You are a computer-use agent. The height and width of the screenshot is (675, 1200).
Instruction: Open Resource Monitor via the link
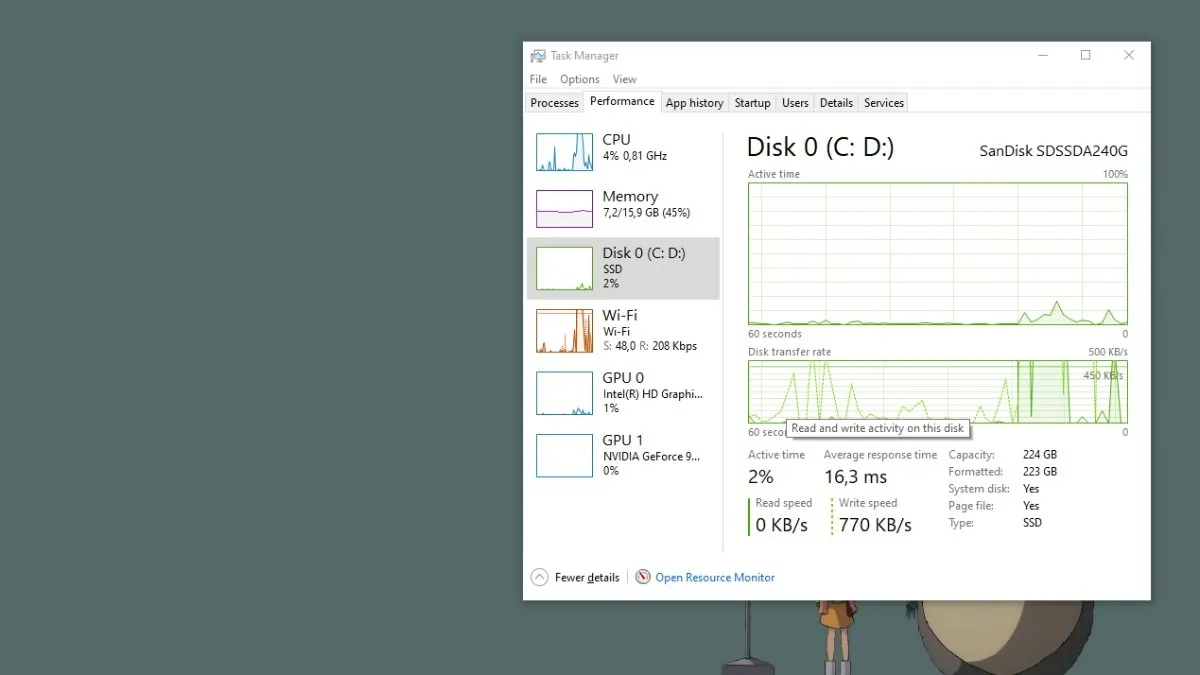(x=715, y=577)
